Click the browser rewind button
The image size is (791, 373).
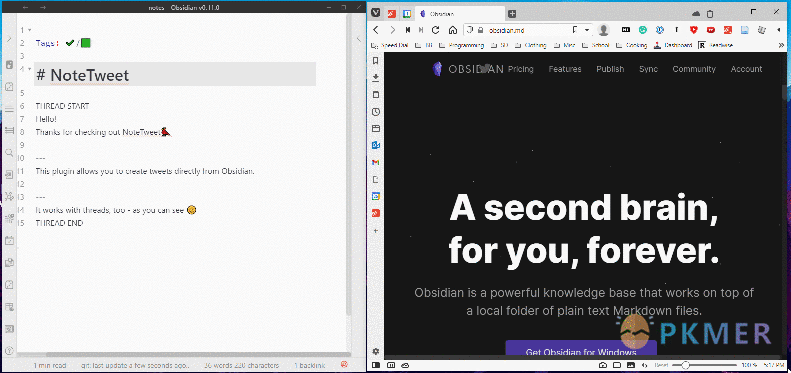407,30
